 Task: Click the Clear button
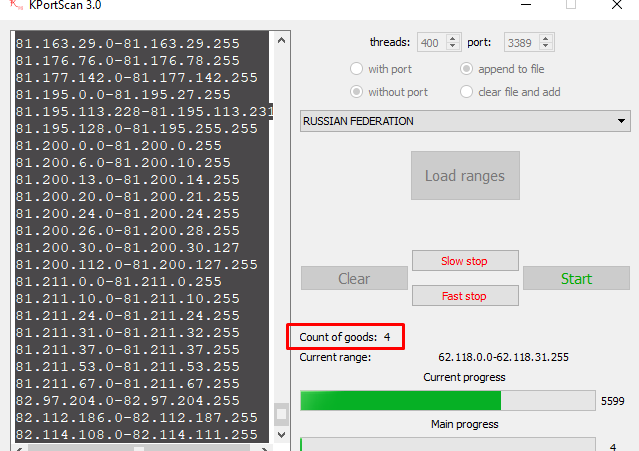[353, 279]
